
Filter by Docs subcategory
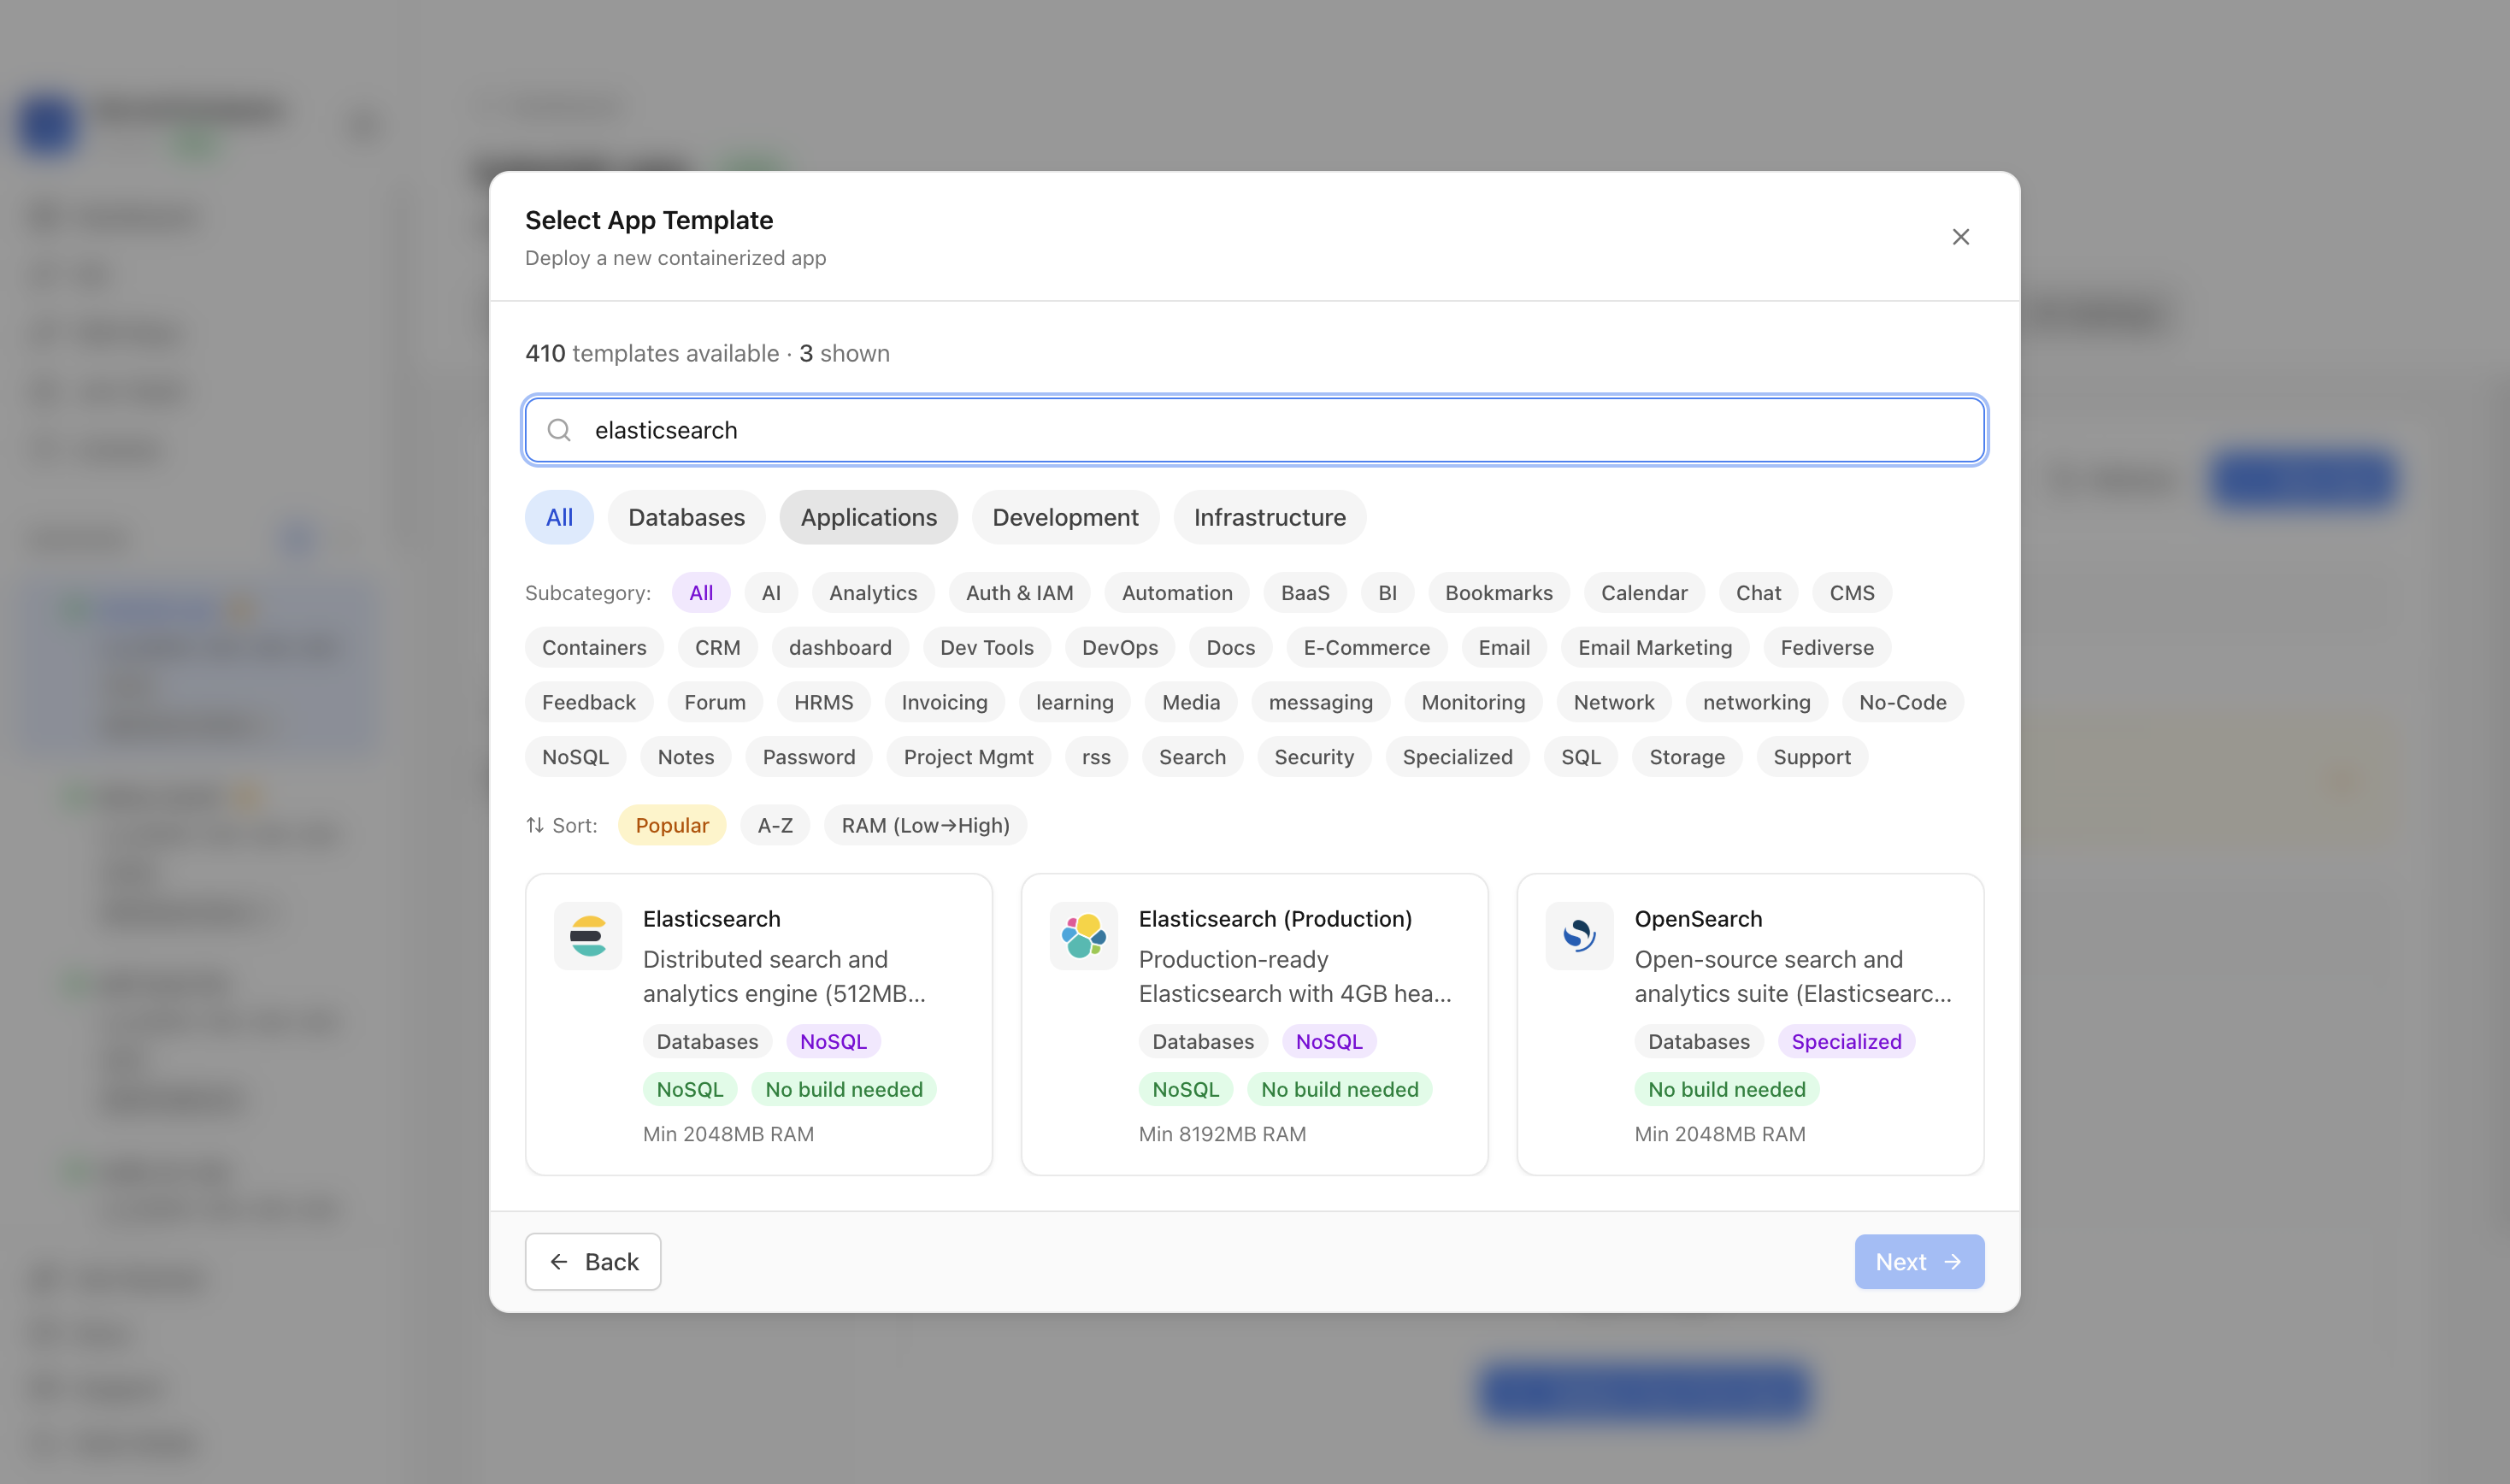pos(1230,648)
